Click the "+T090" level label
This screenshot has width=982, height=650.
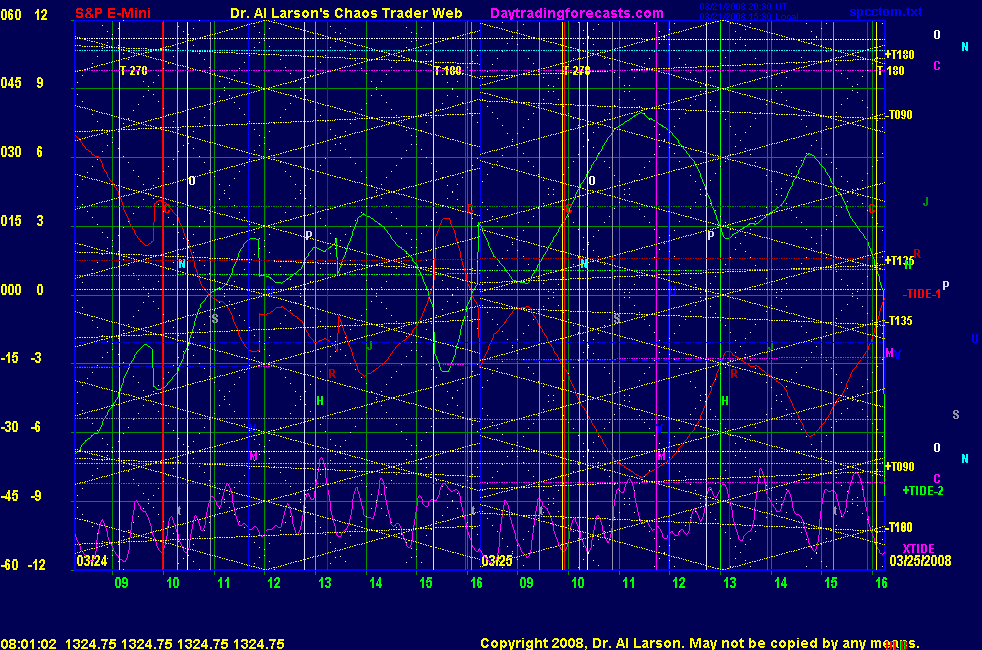[899, 467]
